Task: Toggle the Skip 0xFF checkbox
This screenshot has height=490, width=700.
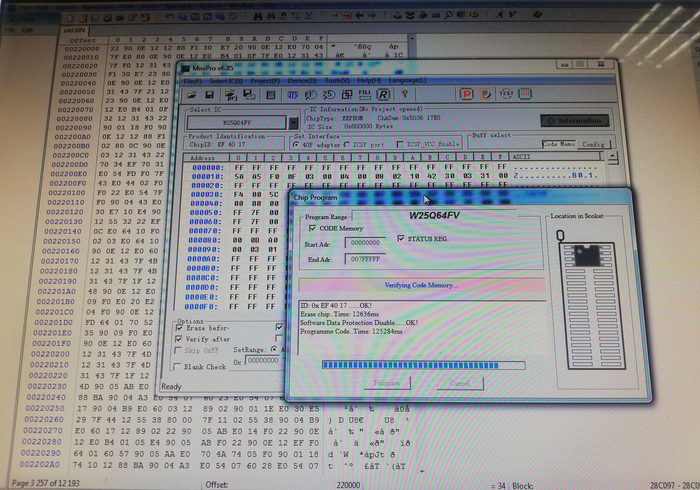Action: (178, 350)
